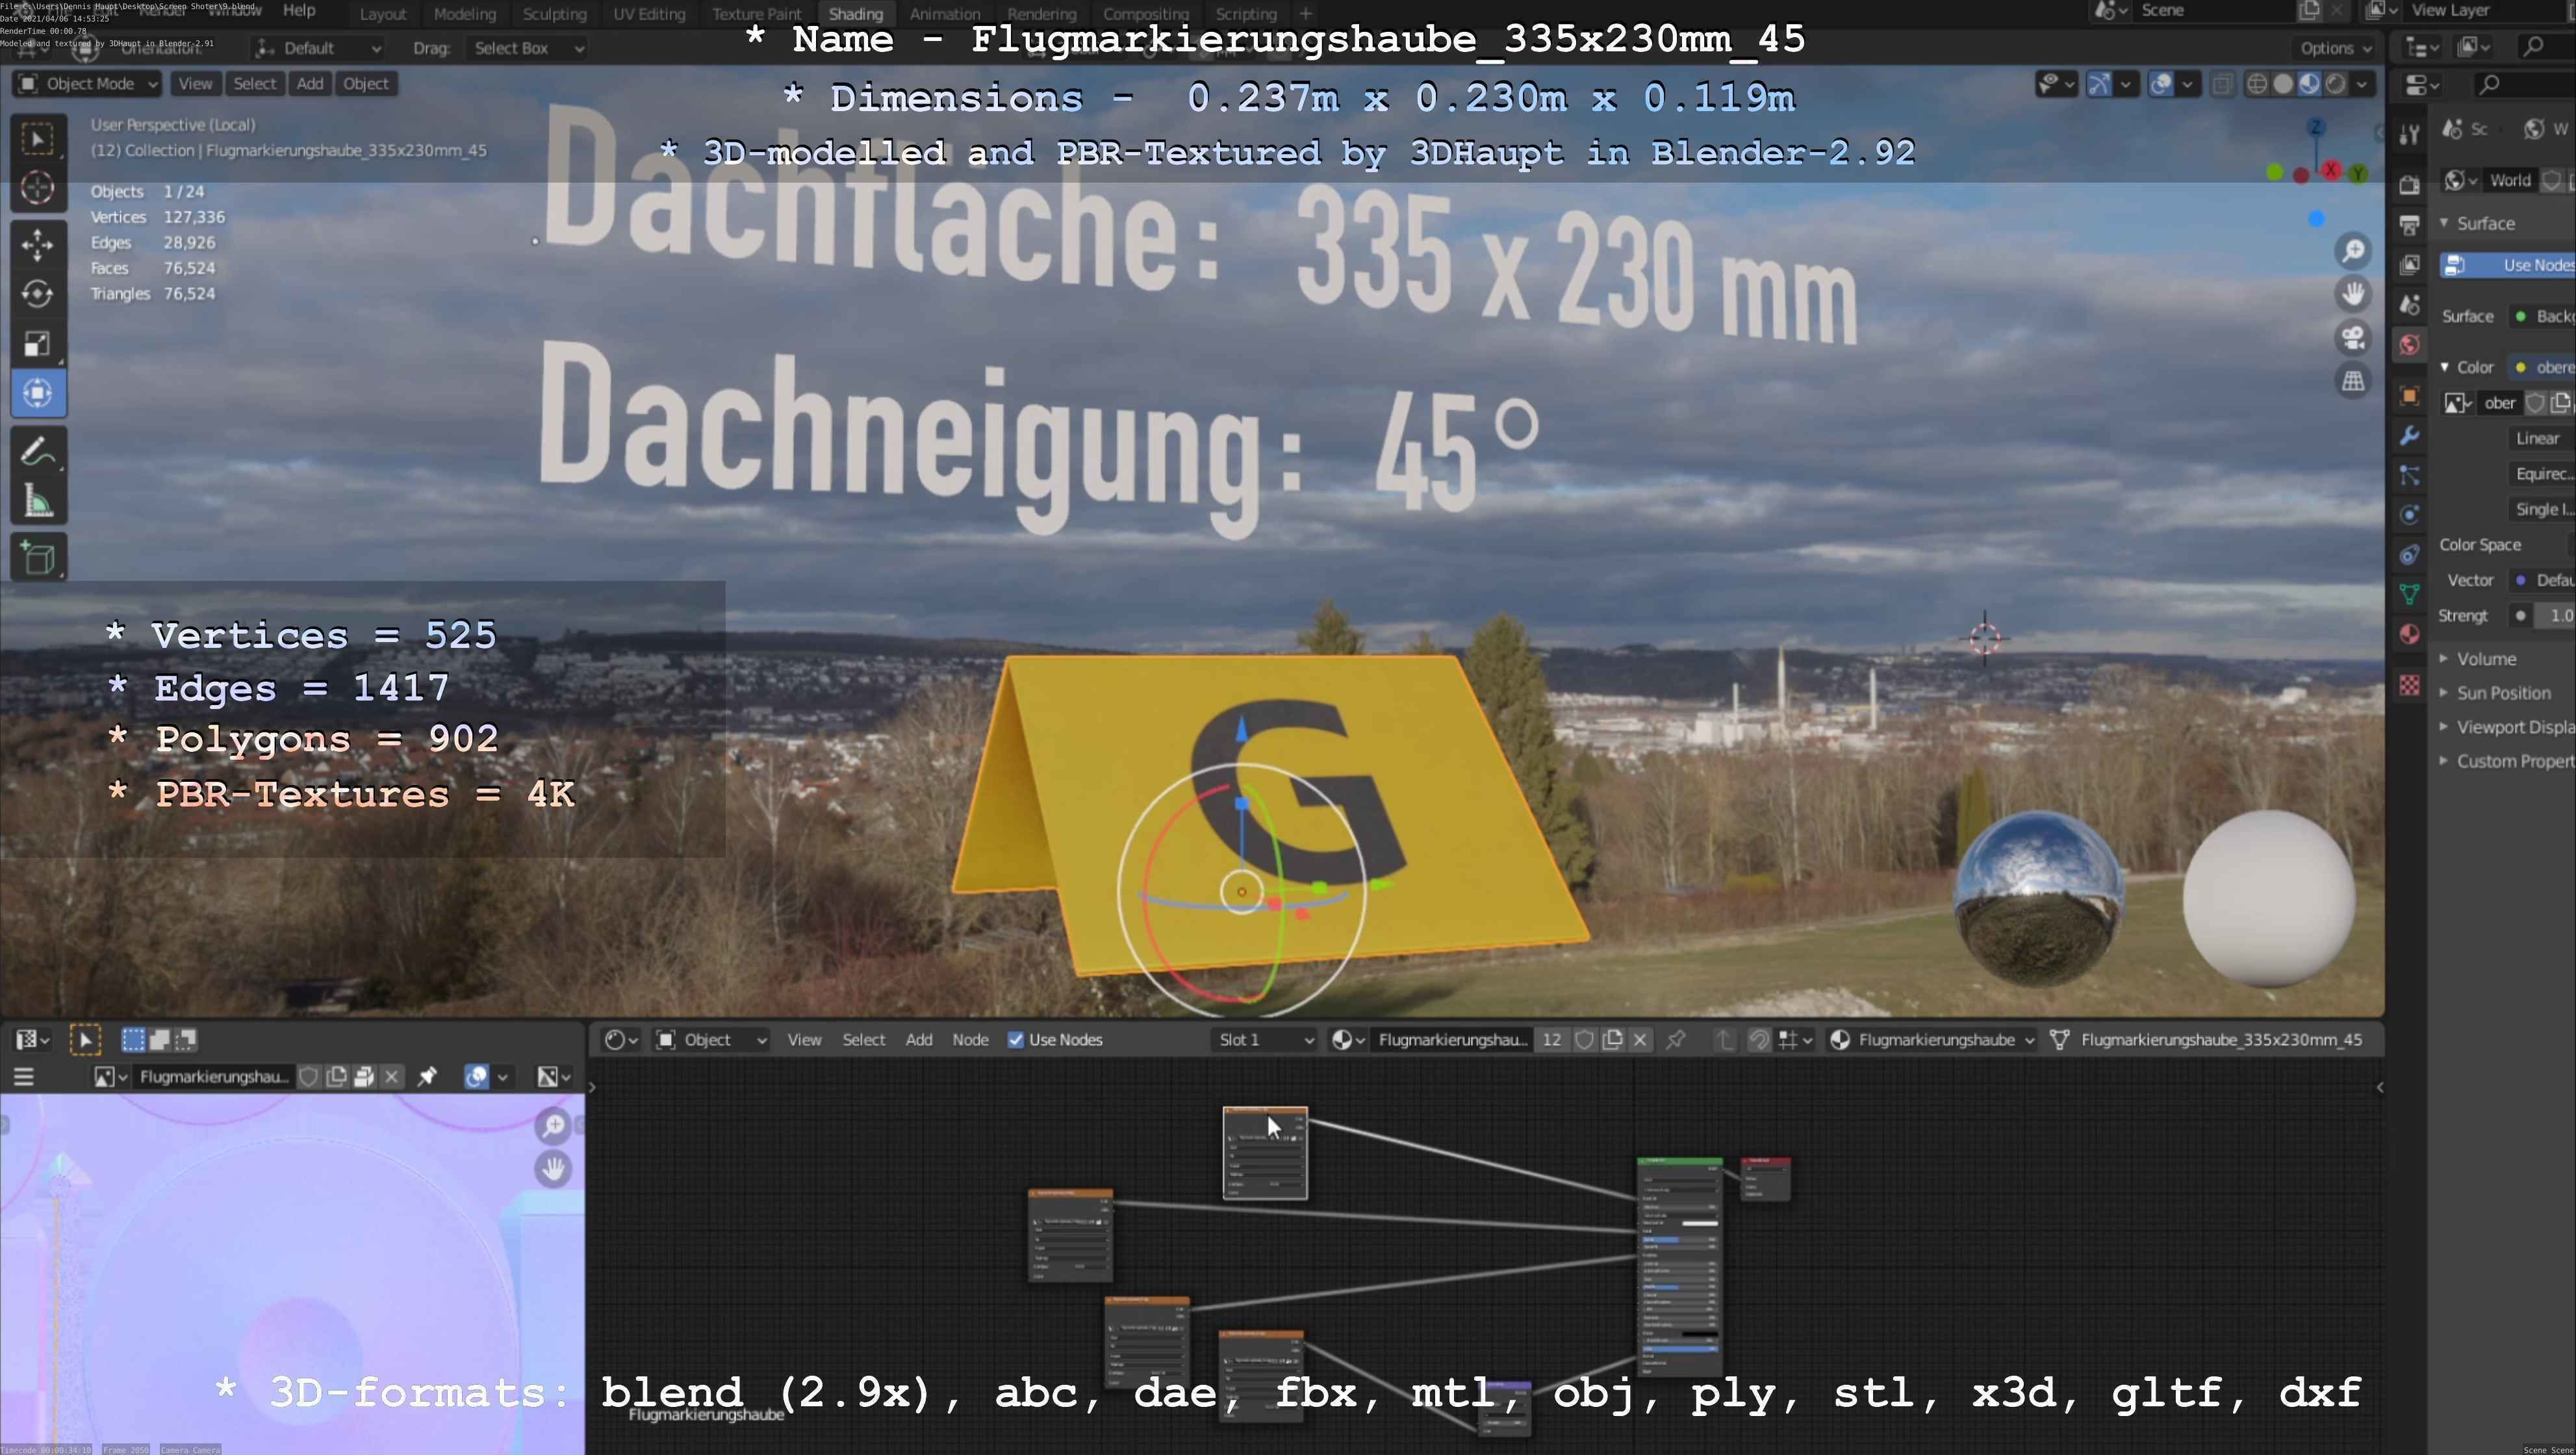
Task: Pin the node editor material
Action: [x=1675, y=1040]
